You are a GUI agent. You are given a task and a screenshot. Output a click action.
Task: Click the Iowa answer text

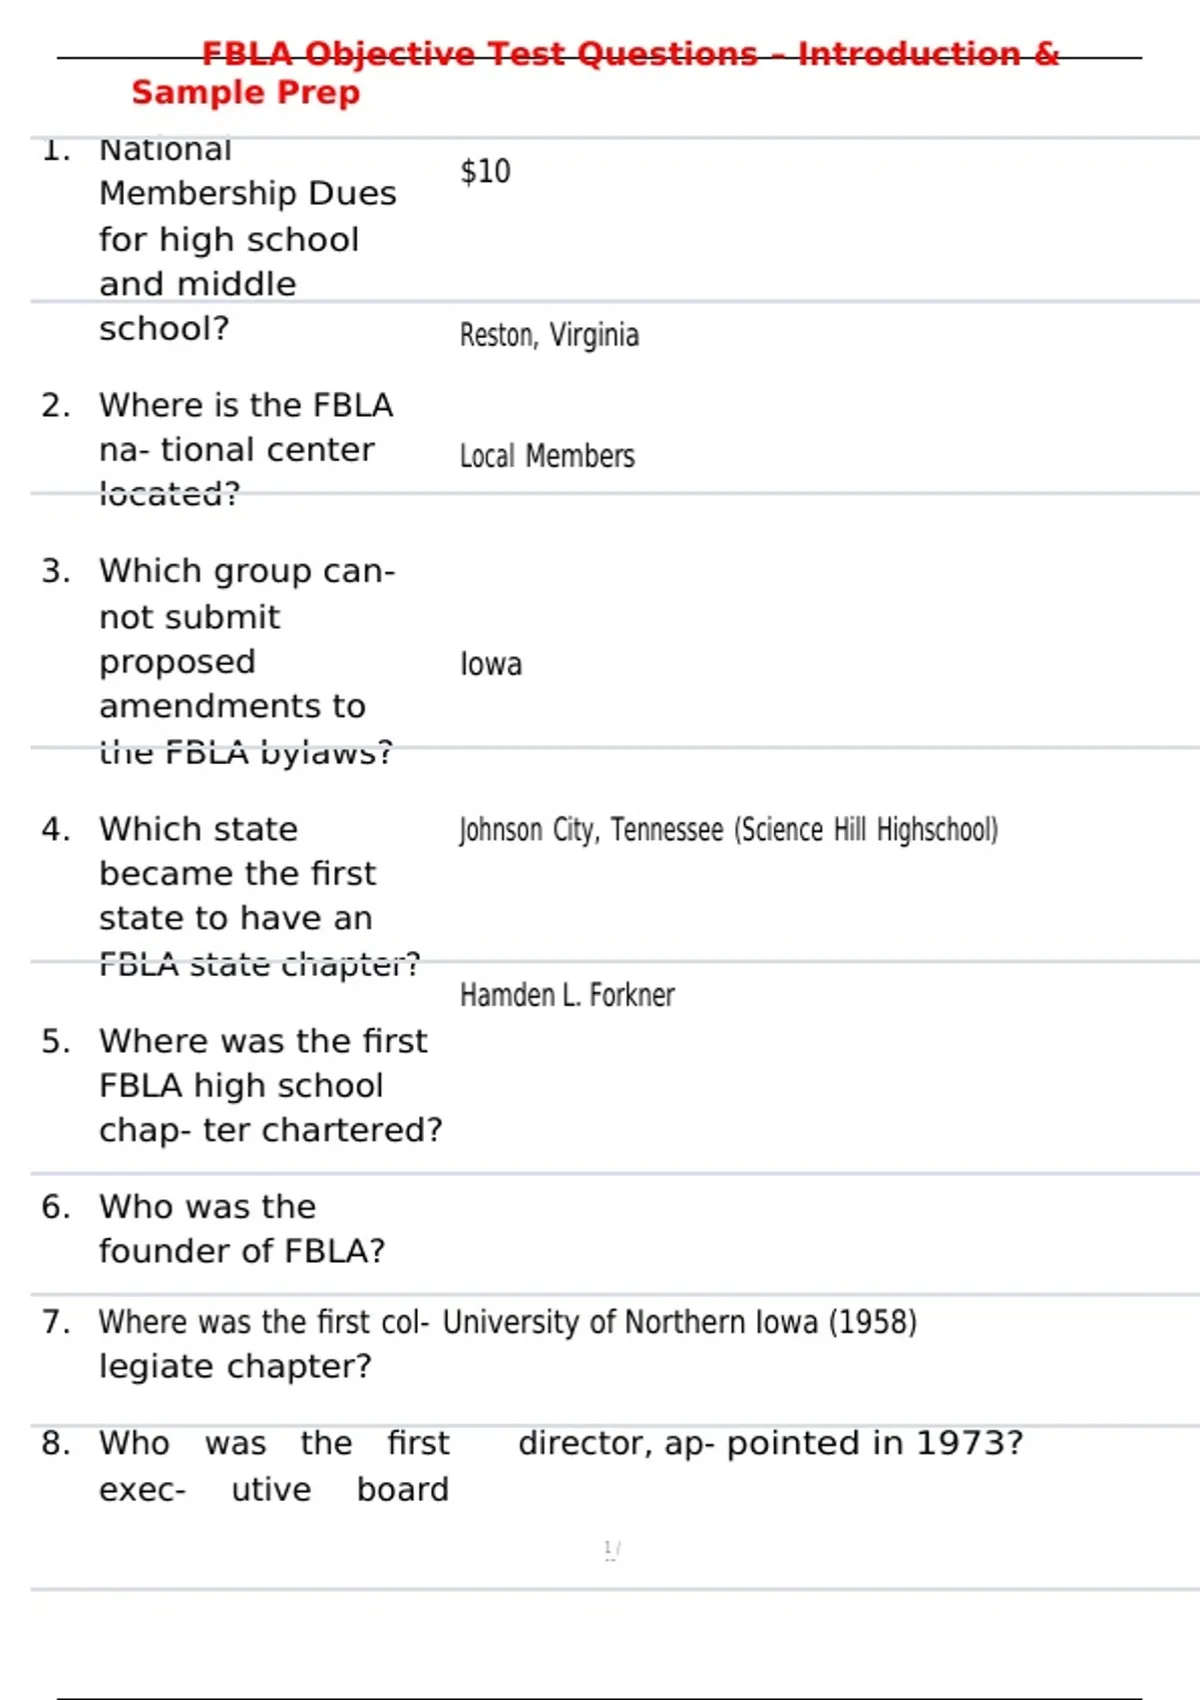[x=491, y=664]
